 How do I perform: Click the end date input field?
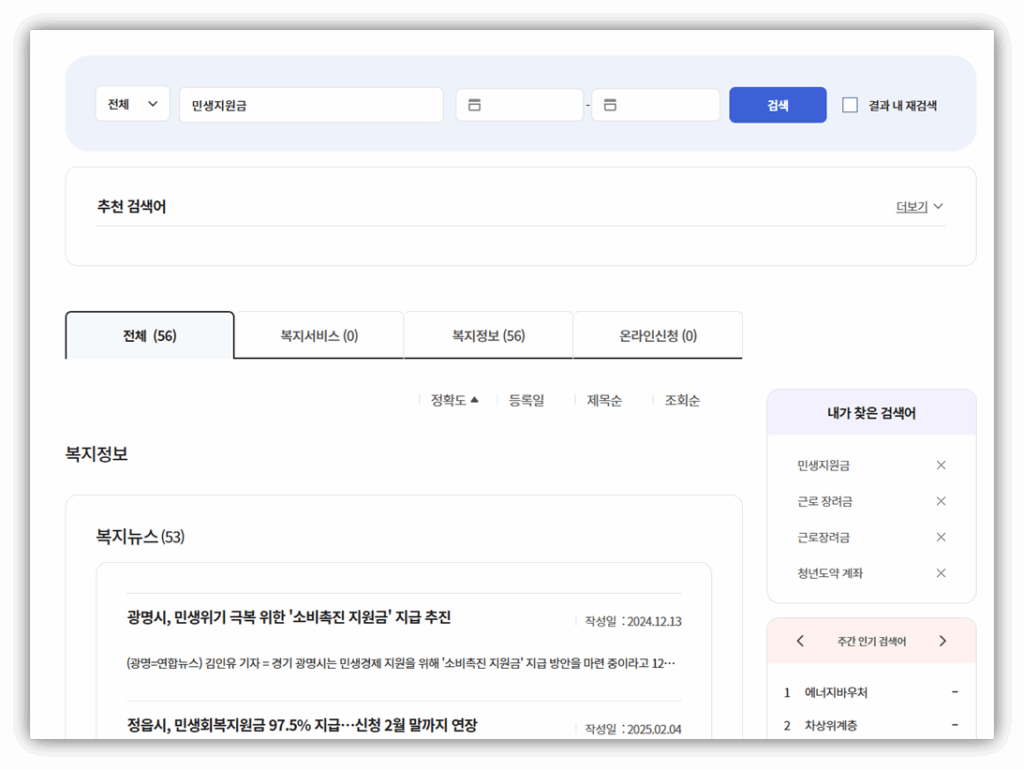tap(656, 105)
